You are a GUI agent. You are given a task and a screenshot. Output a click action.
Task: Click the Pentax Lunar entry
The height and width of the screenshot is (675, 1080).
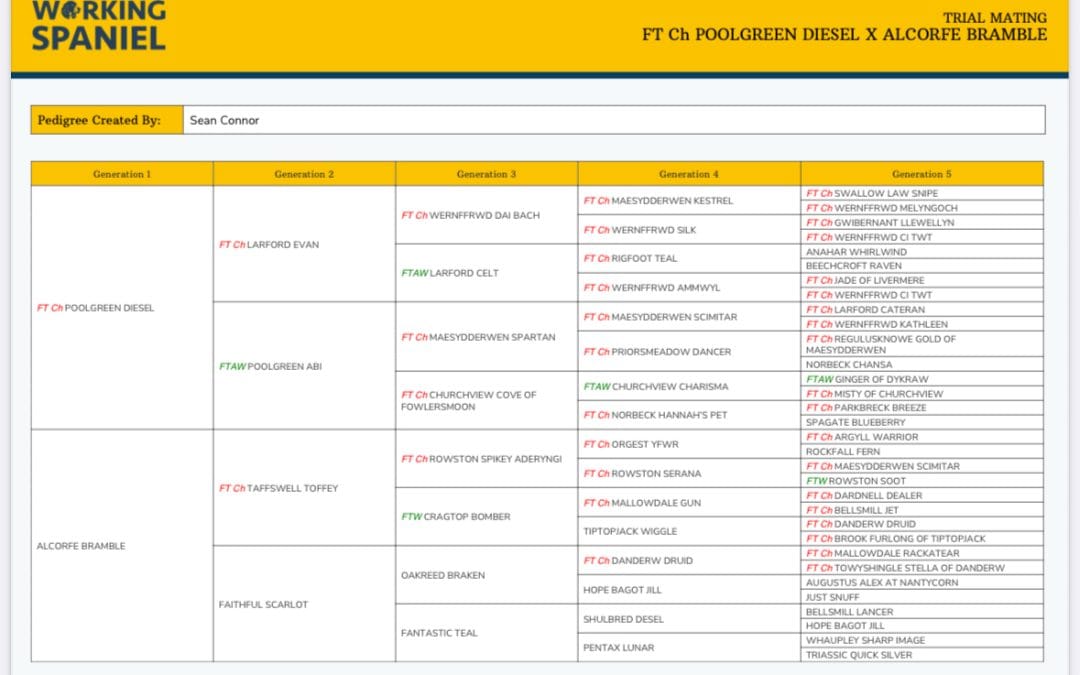click(618, 648)
